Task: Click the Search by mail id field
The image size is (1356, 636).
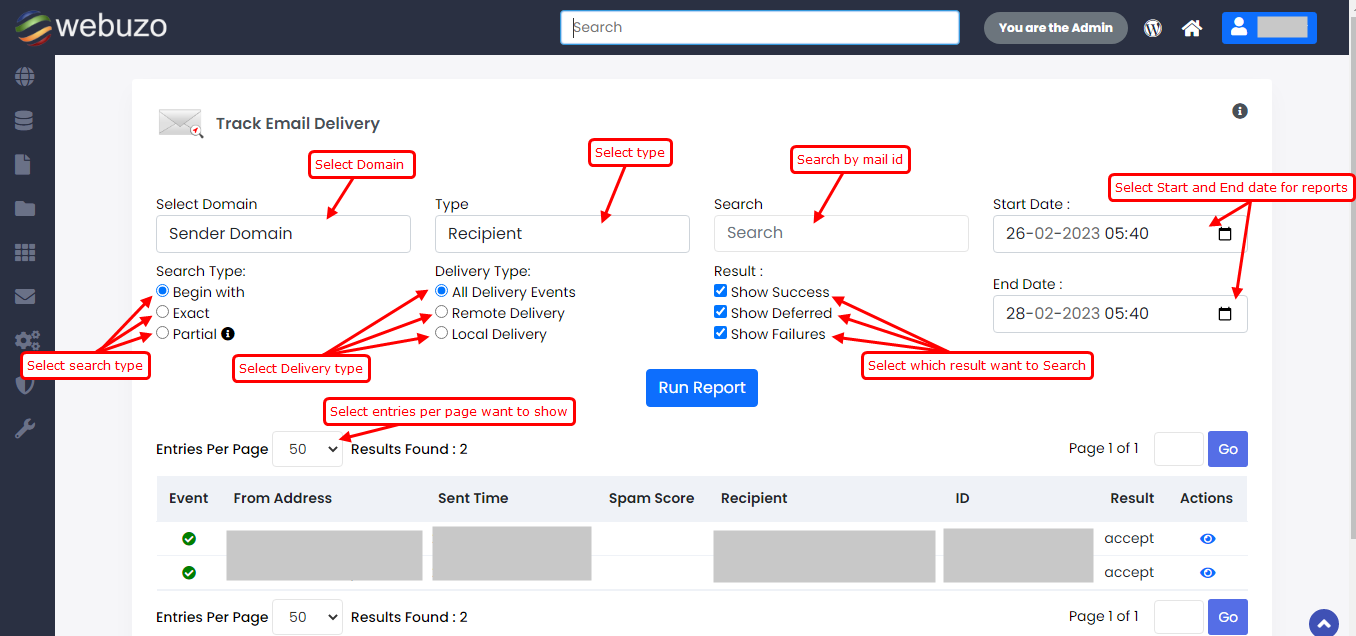Action: coord(840,233)
